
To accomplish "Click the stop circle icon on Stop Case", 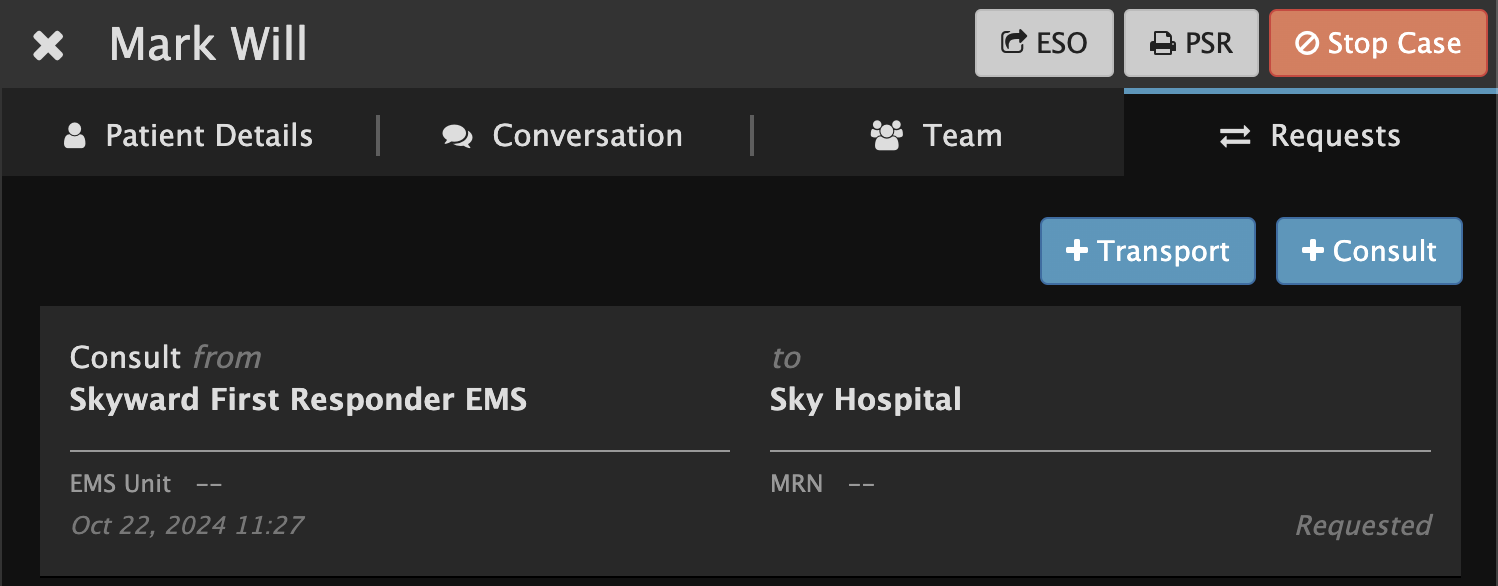I will (1306, 44).
